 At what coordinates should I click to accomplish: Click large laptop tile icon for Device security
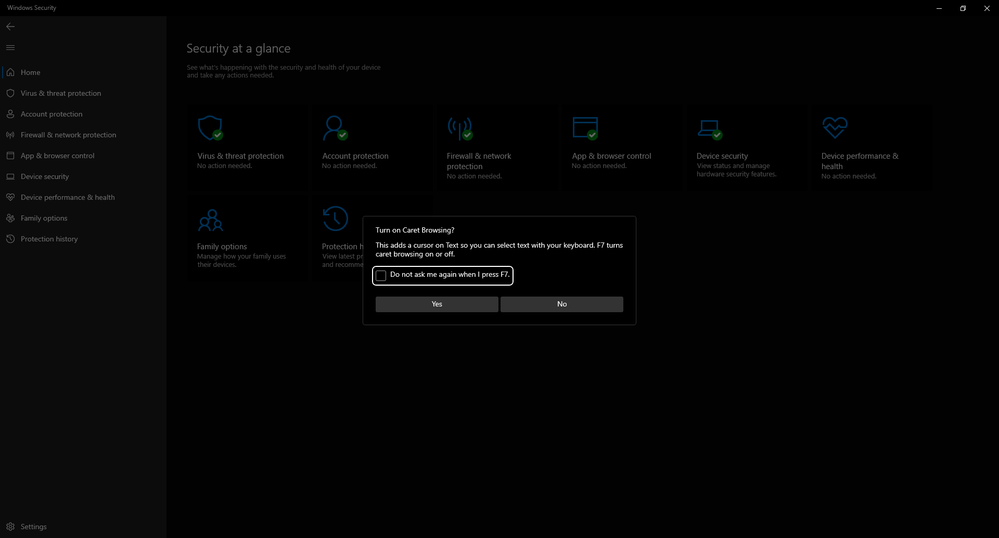point(710,129)
